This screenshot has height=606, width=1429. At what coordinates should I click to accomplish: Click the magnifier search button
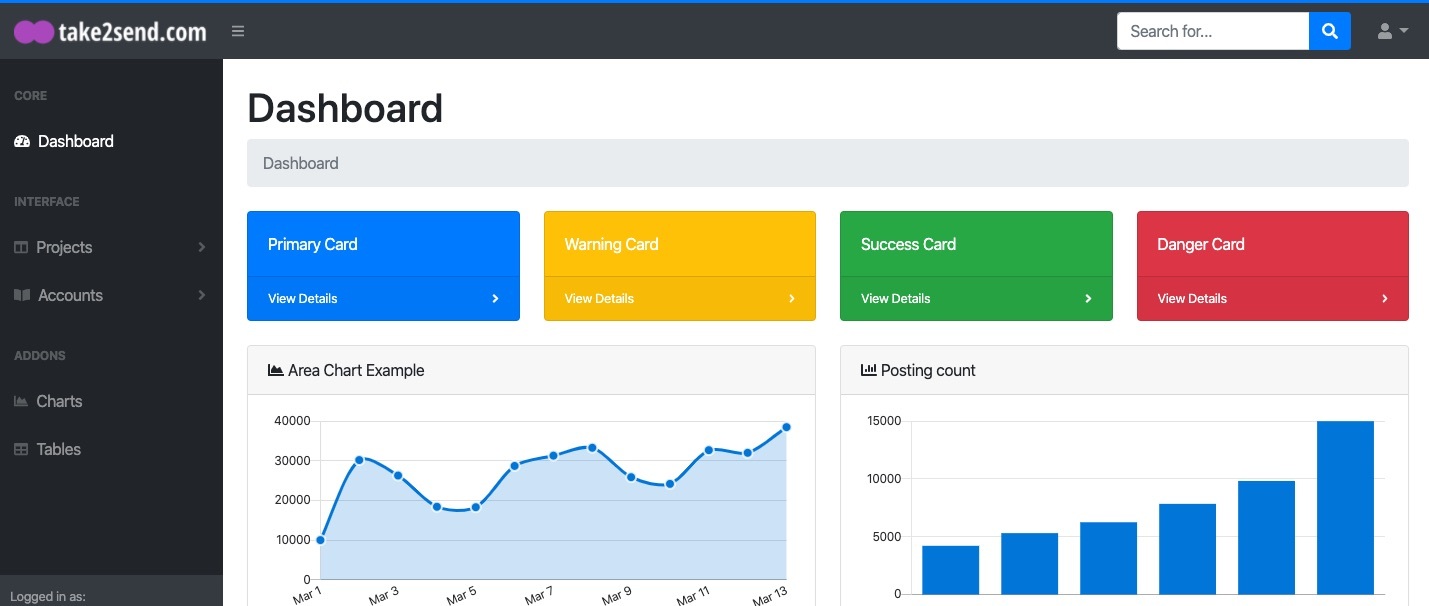(x=1330, y=31)
